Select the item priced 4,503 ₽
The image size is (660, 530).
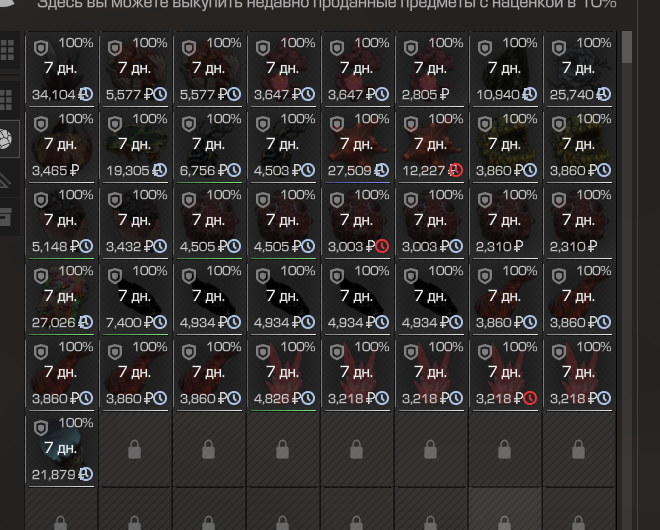click(283, 145)
